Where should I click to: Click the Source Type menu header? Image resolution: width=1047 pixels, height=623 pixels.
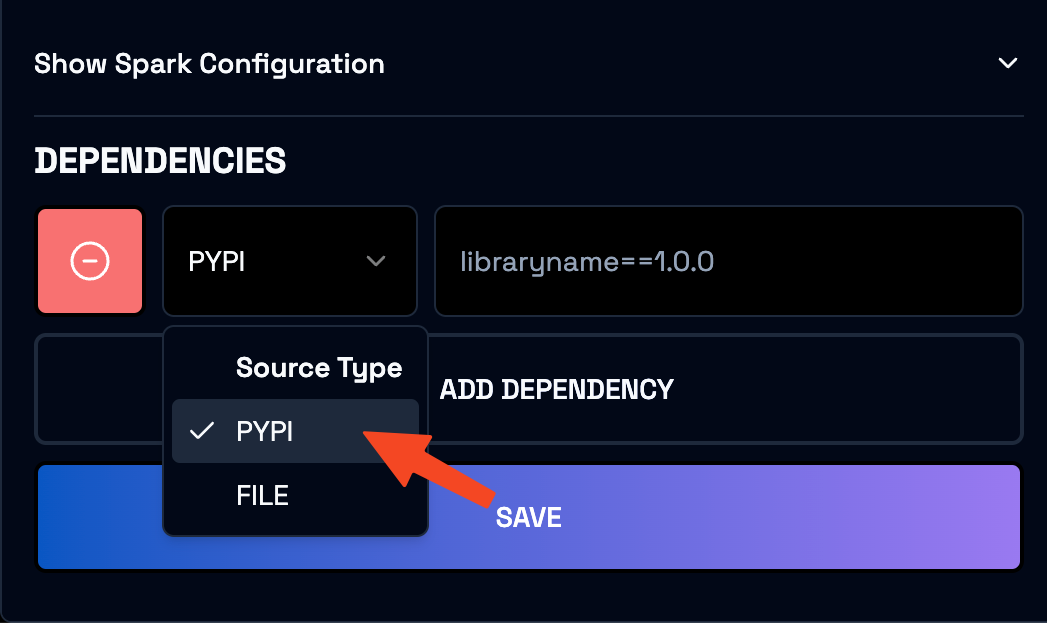coord(318,367)
